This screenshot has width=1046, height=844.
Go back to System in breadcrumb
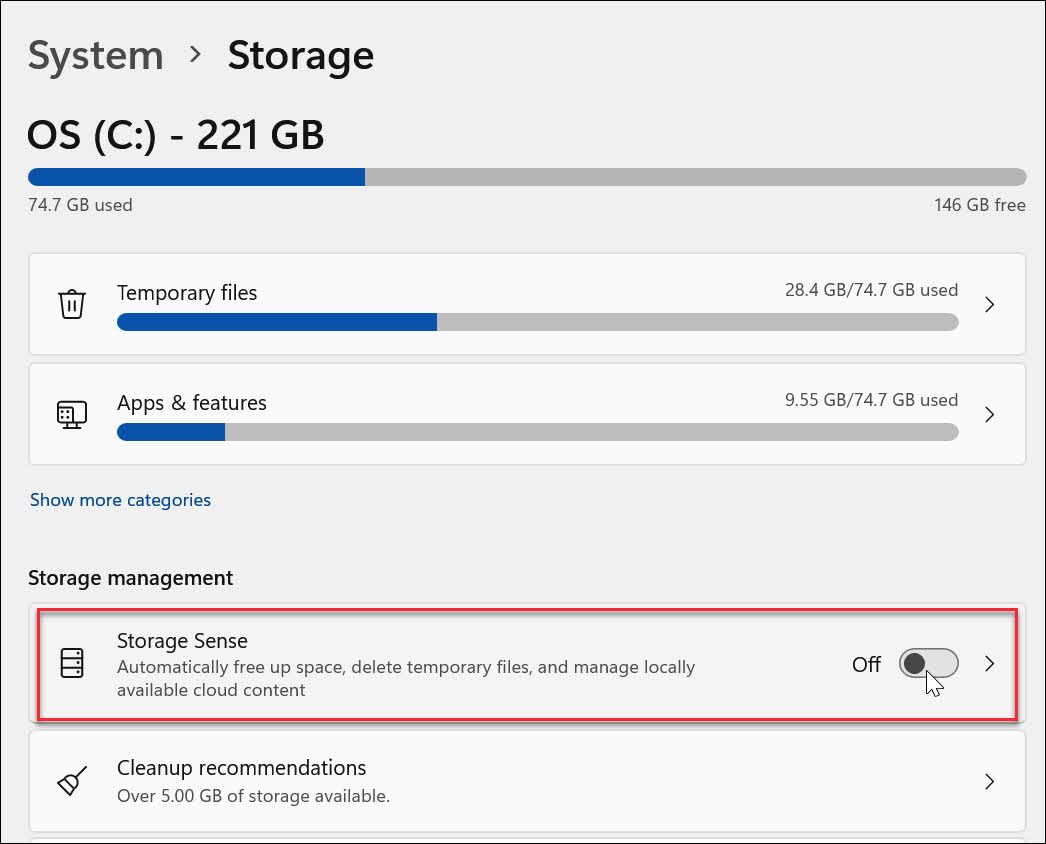click(95, 55)
